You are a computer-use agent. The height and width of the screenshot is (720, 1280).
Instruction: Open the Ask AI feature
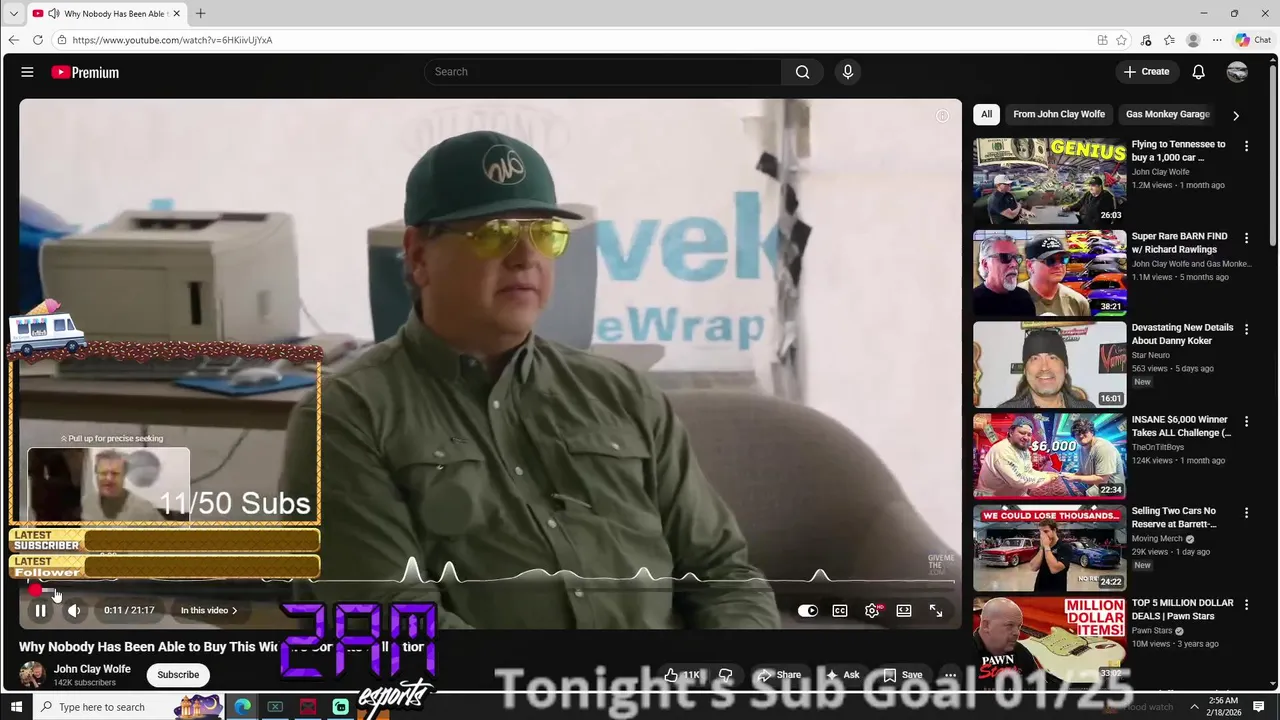coord(842,675)
